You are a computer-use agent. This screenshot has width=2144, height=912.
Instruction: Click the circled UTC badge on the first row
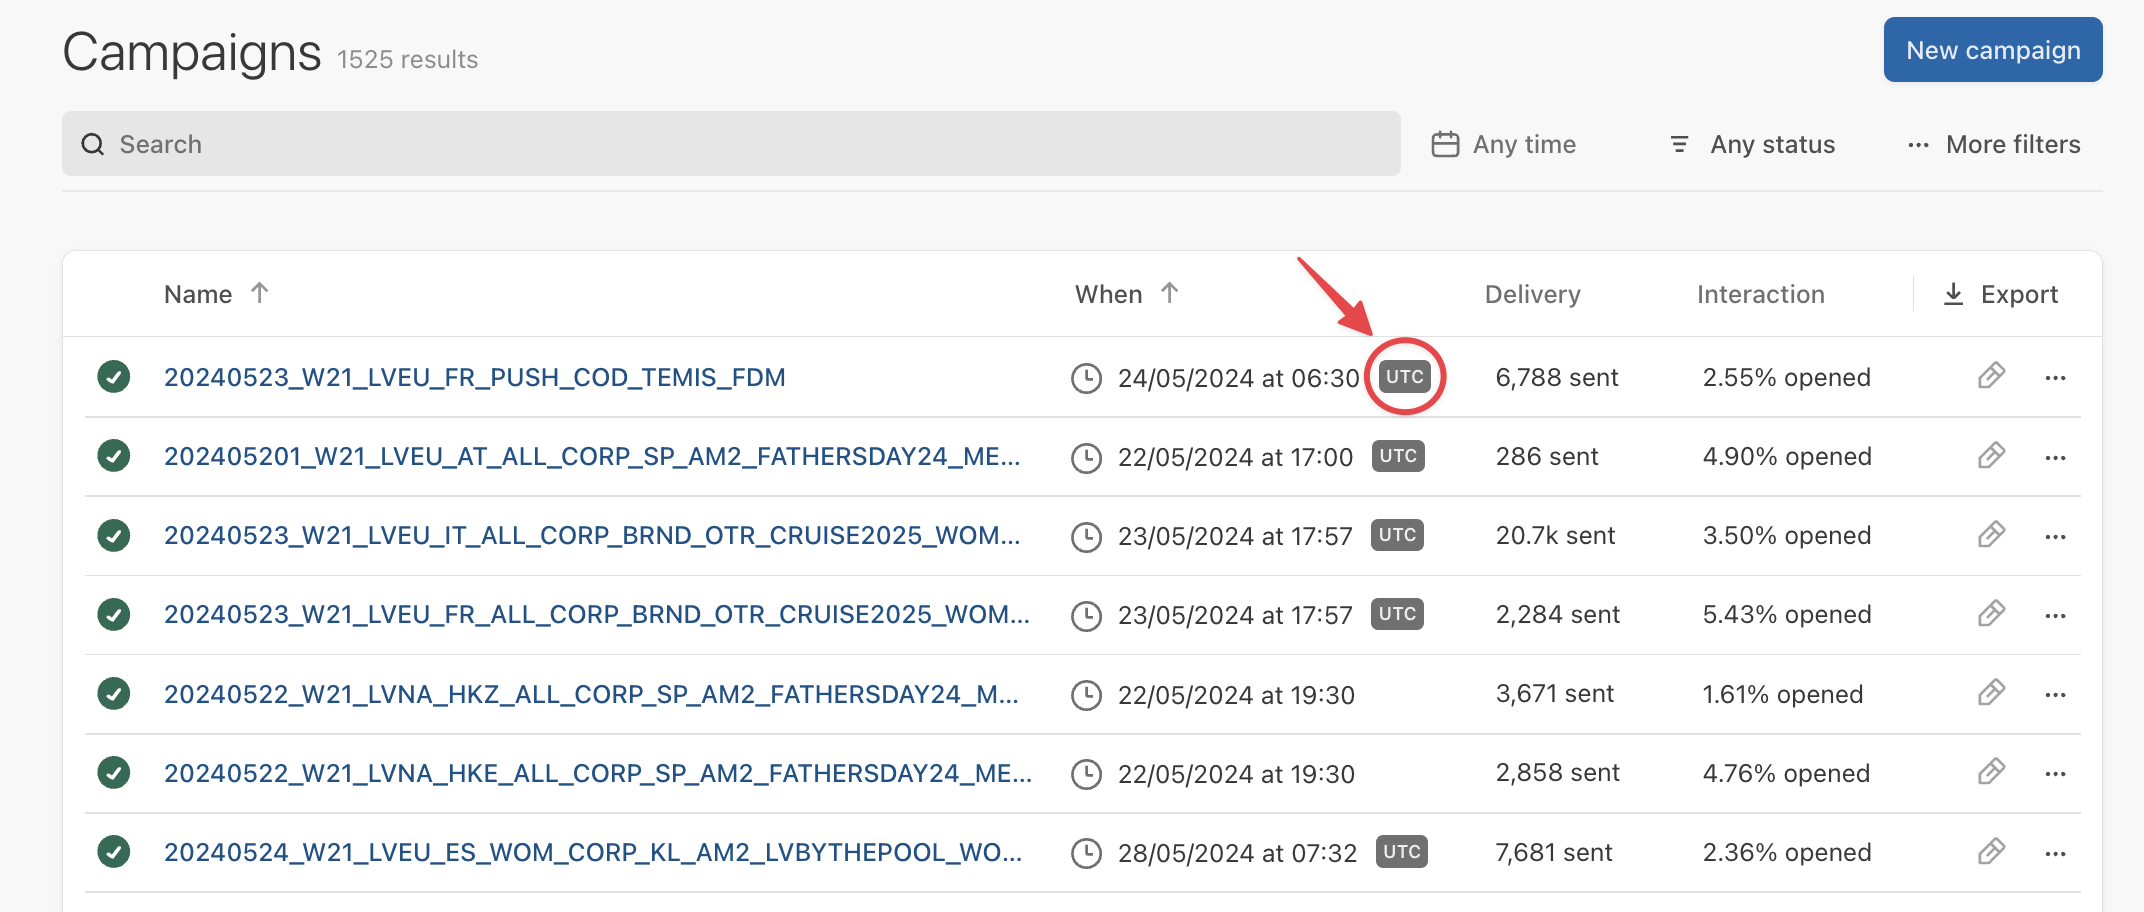point(1406,377)
